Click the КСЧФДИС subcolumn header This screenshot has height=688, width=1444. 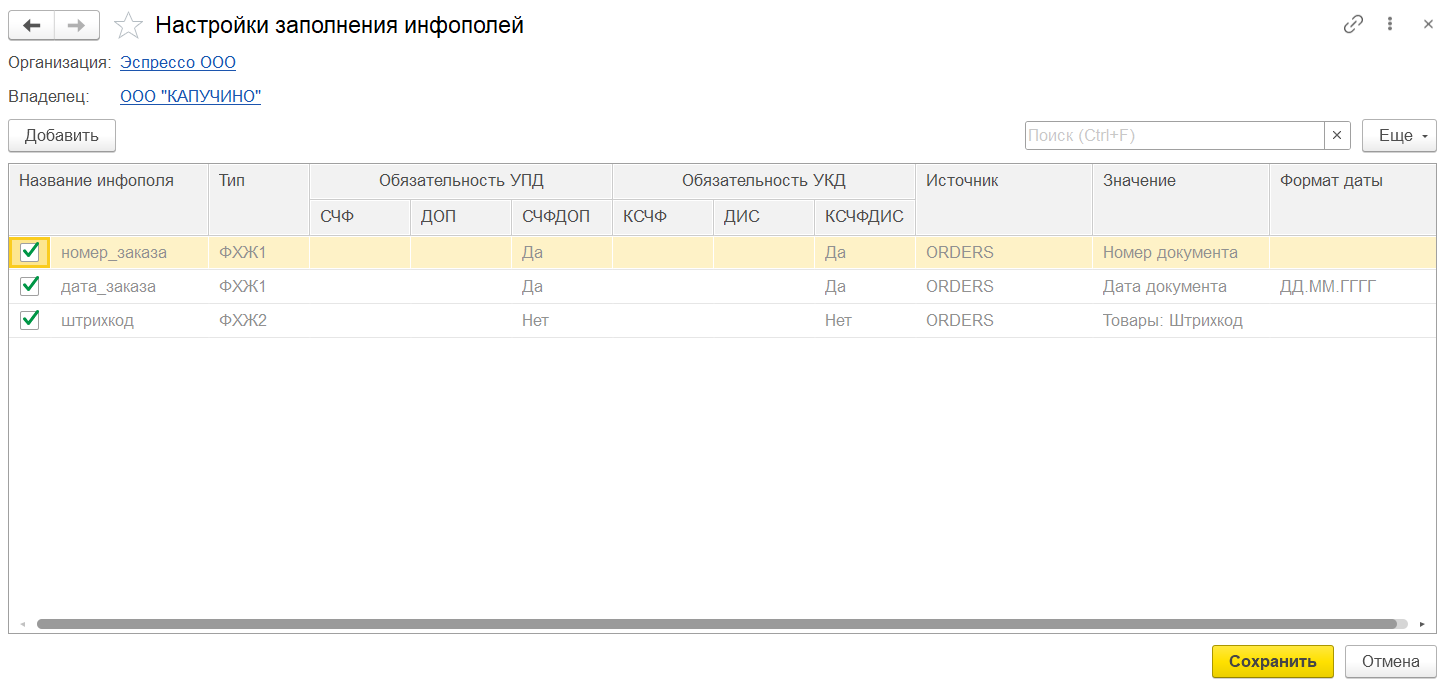[x=865, y=216]
